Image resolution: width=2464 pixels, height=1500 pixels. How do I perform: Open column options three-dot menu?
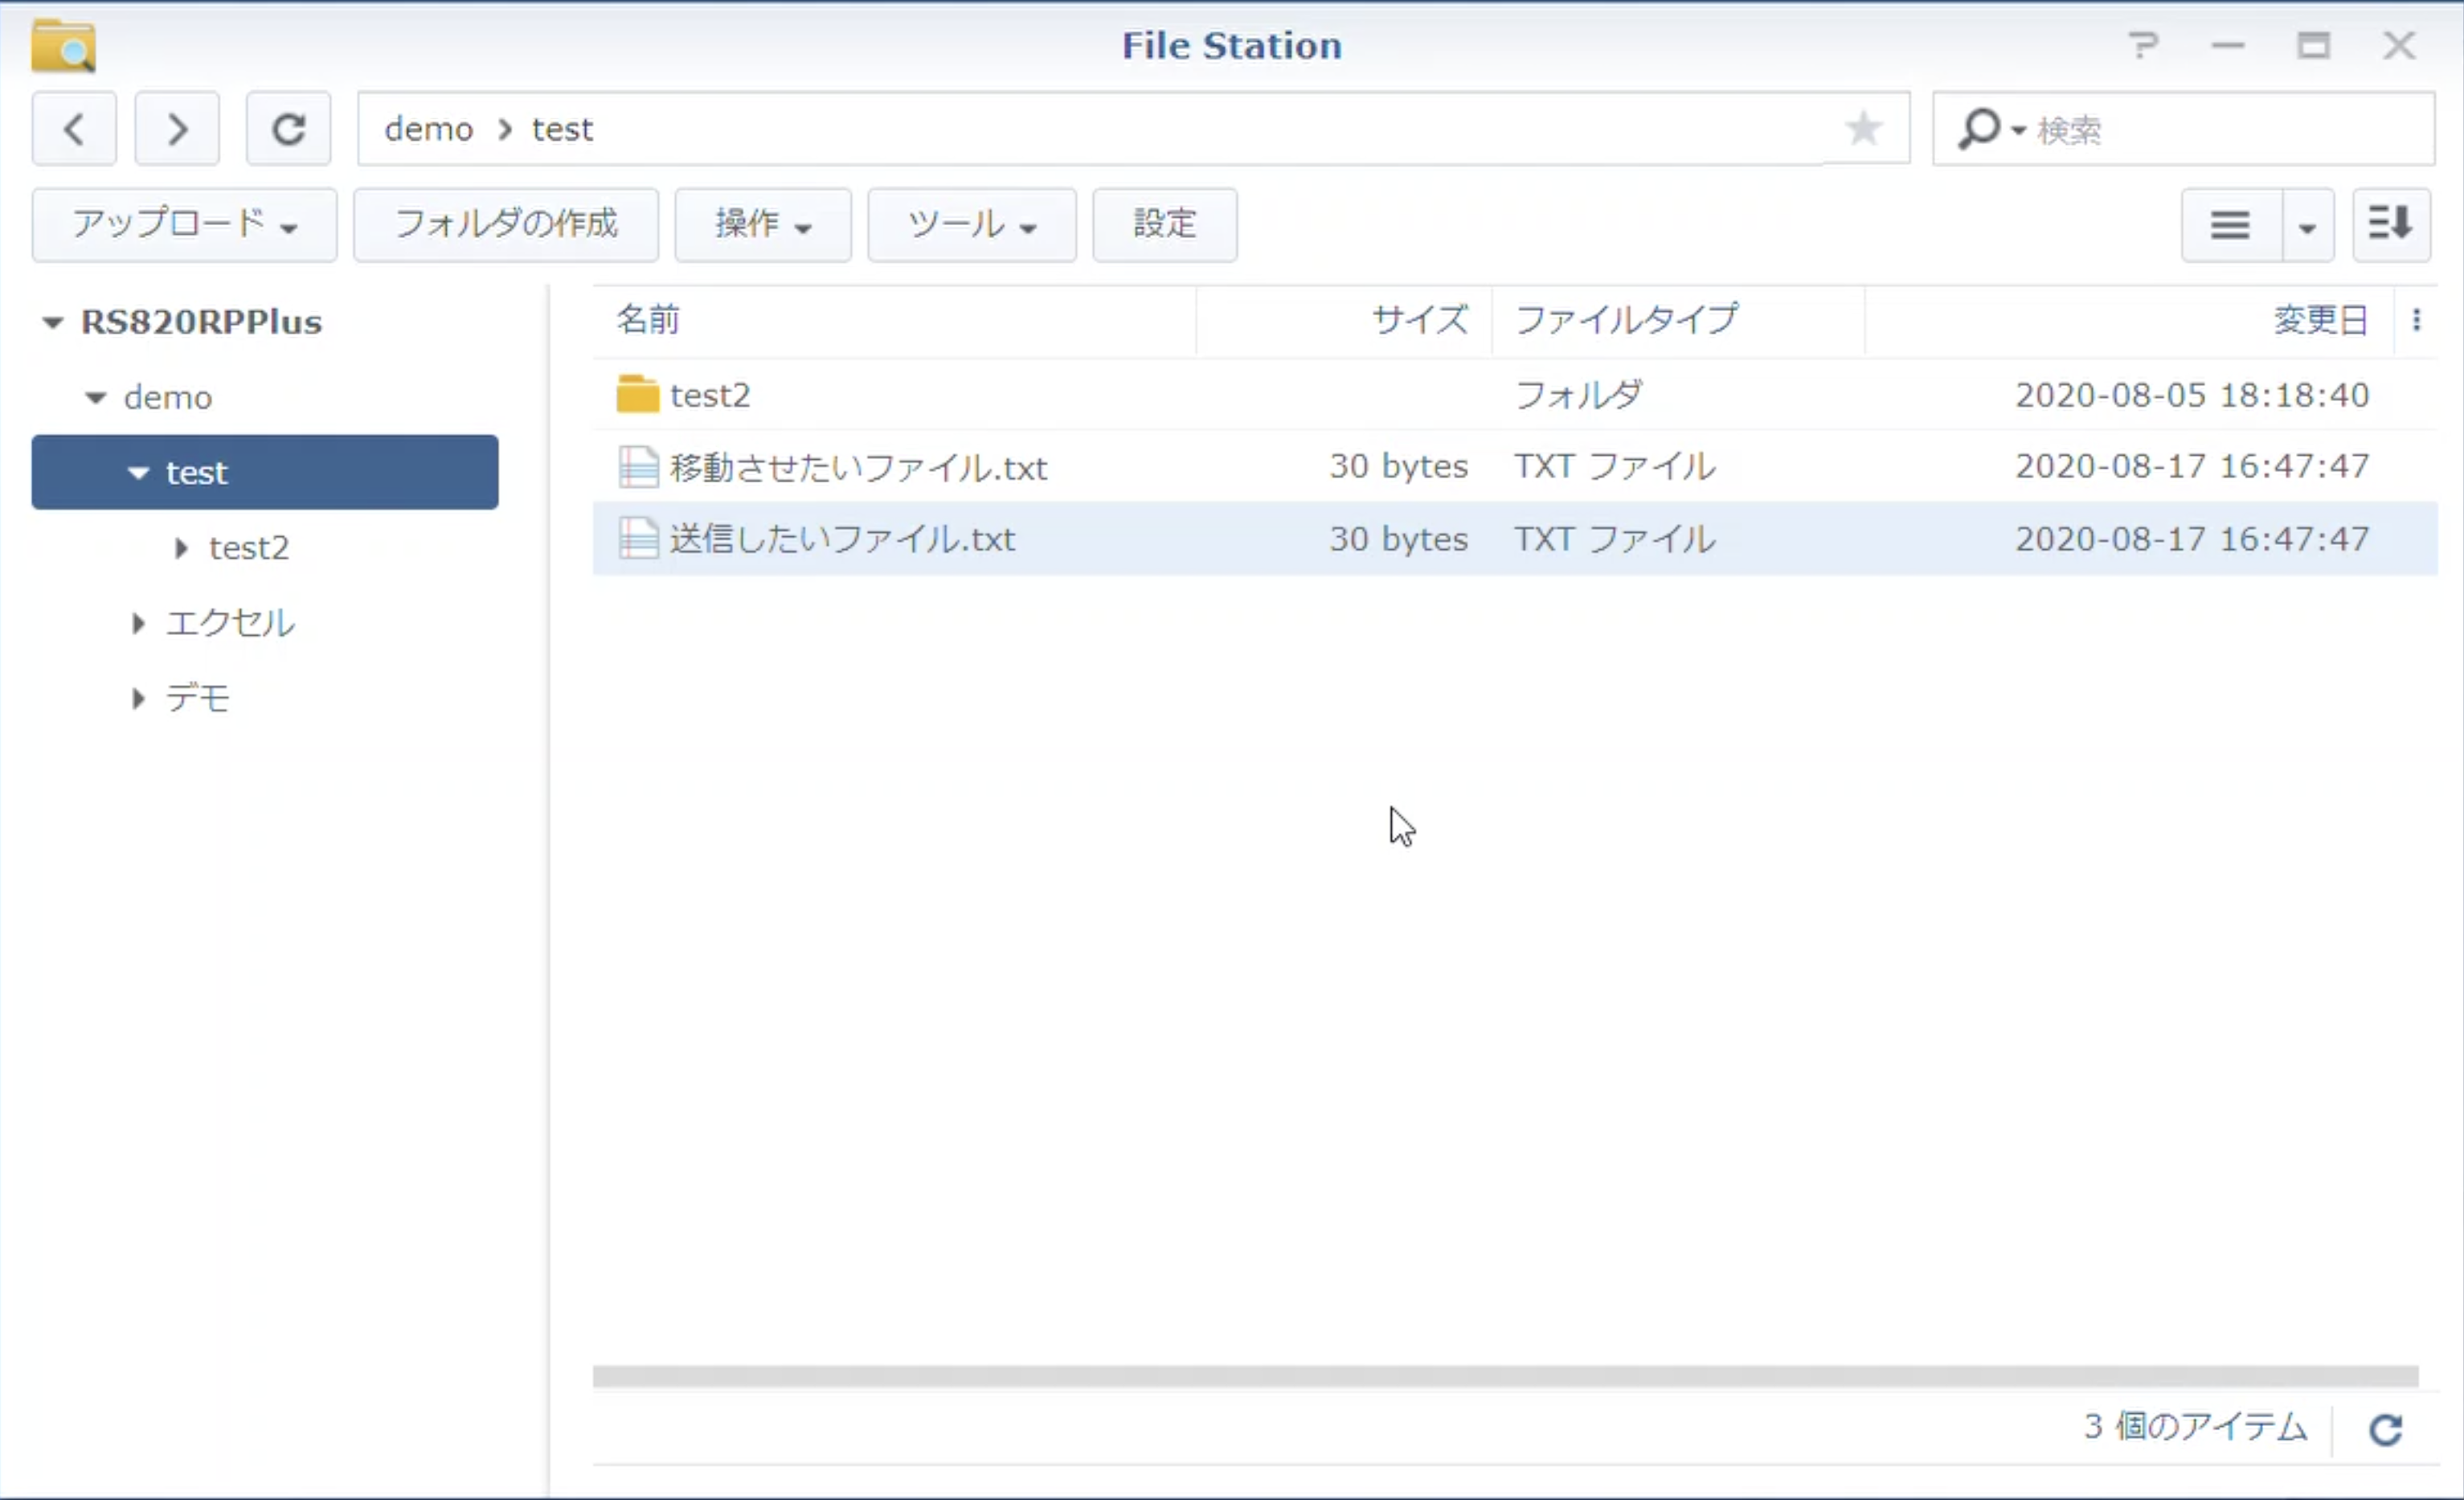(2416, 320)
